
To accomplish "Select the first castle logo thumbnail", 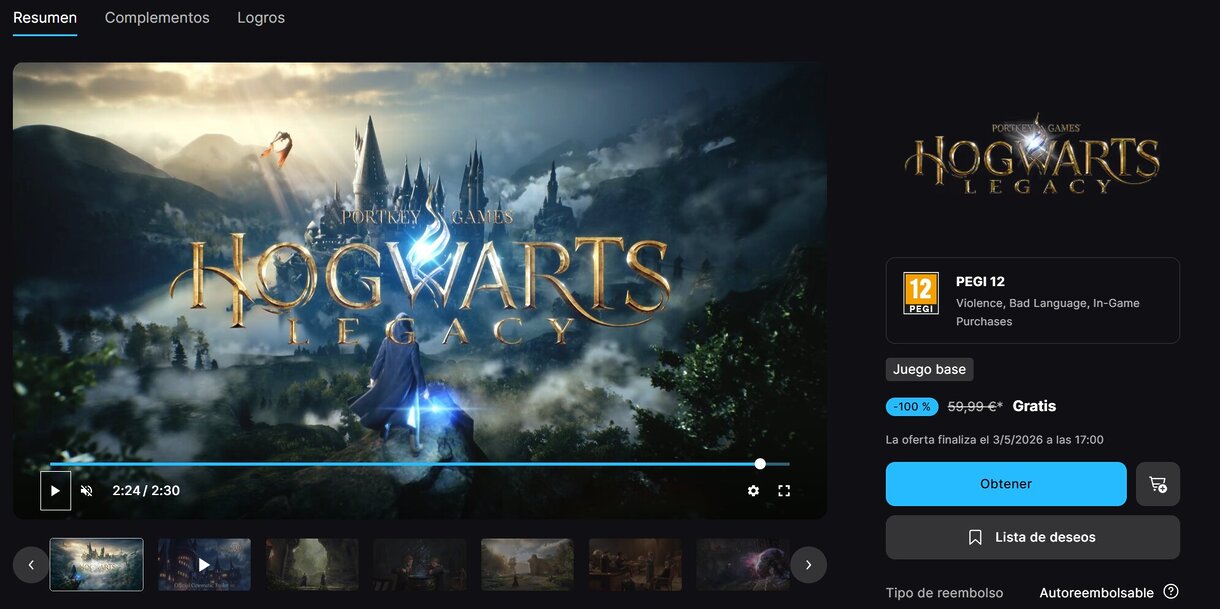I will 97,565.
